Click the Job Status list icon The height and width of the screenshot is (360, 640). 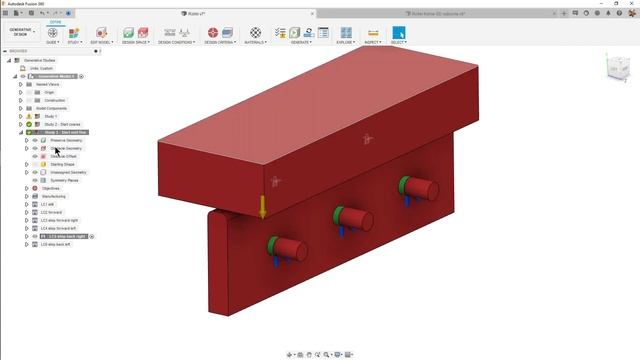tap(323, 33)
